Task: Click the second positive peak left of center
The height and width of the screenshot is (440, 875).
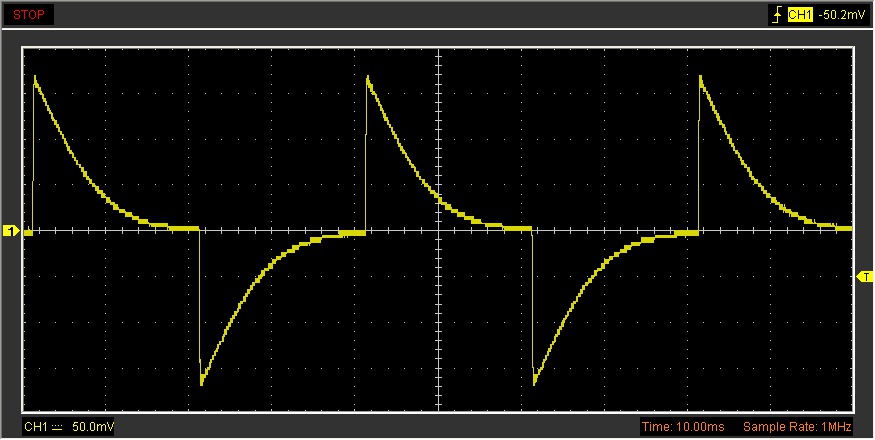Action: pyautogui.click(x=368, y=77)
